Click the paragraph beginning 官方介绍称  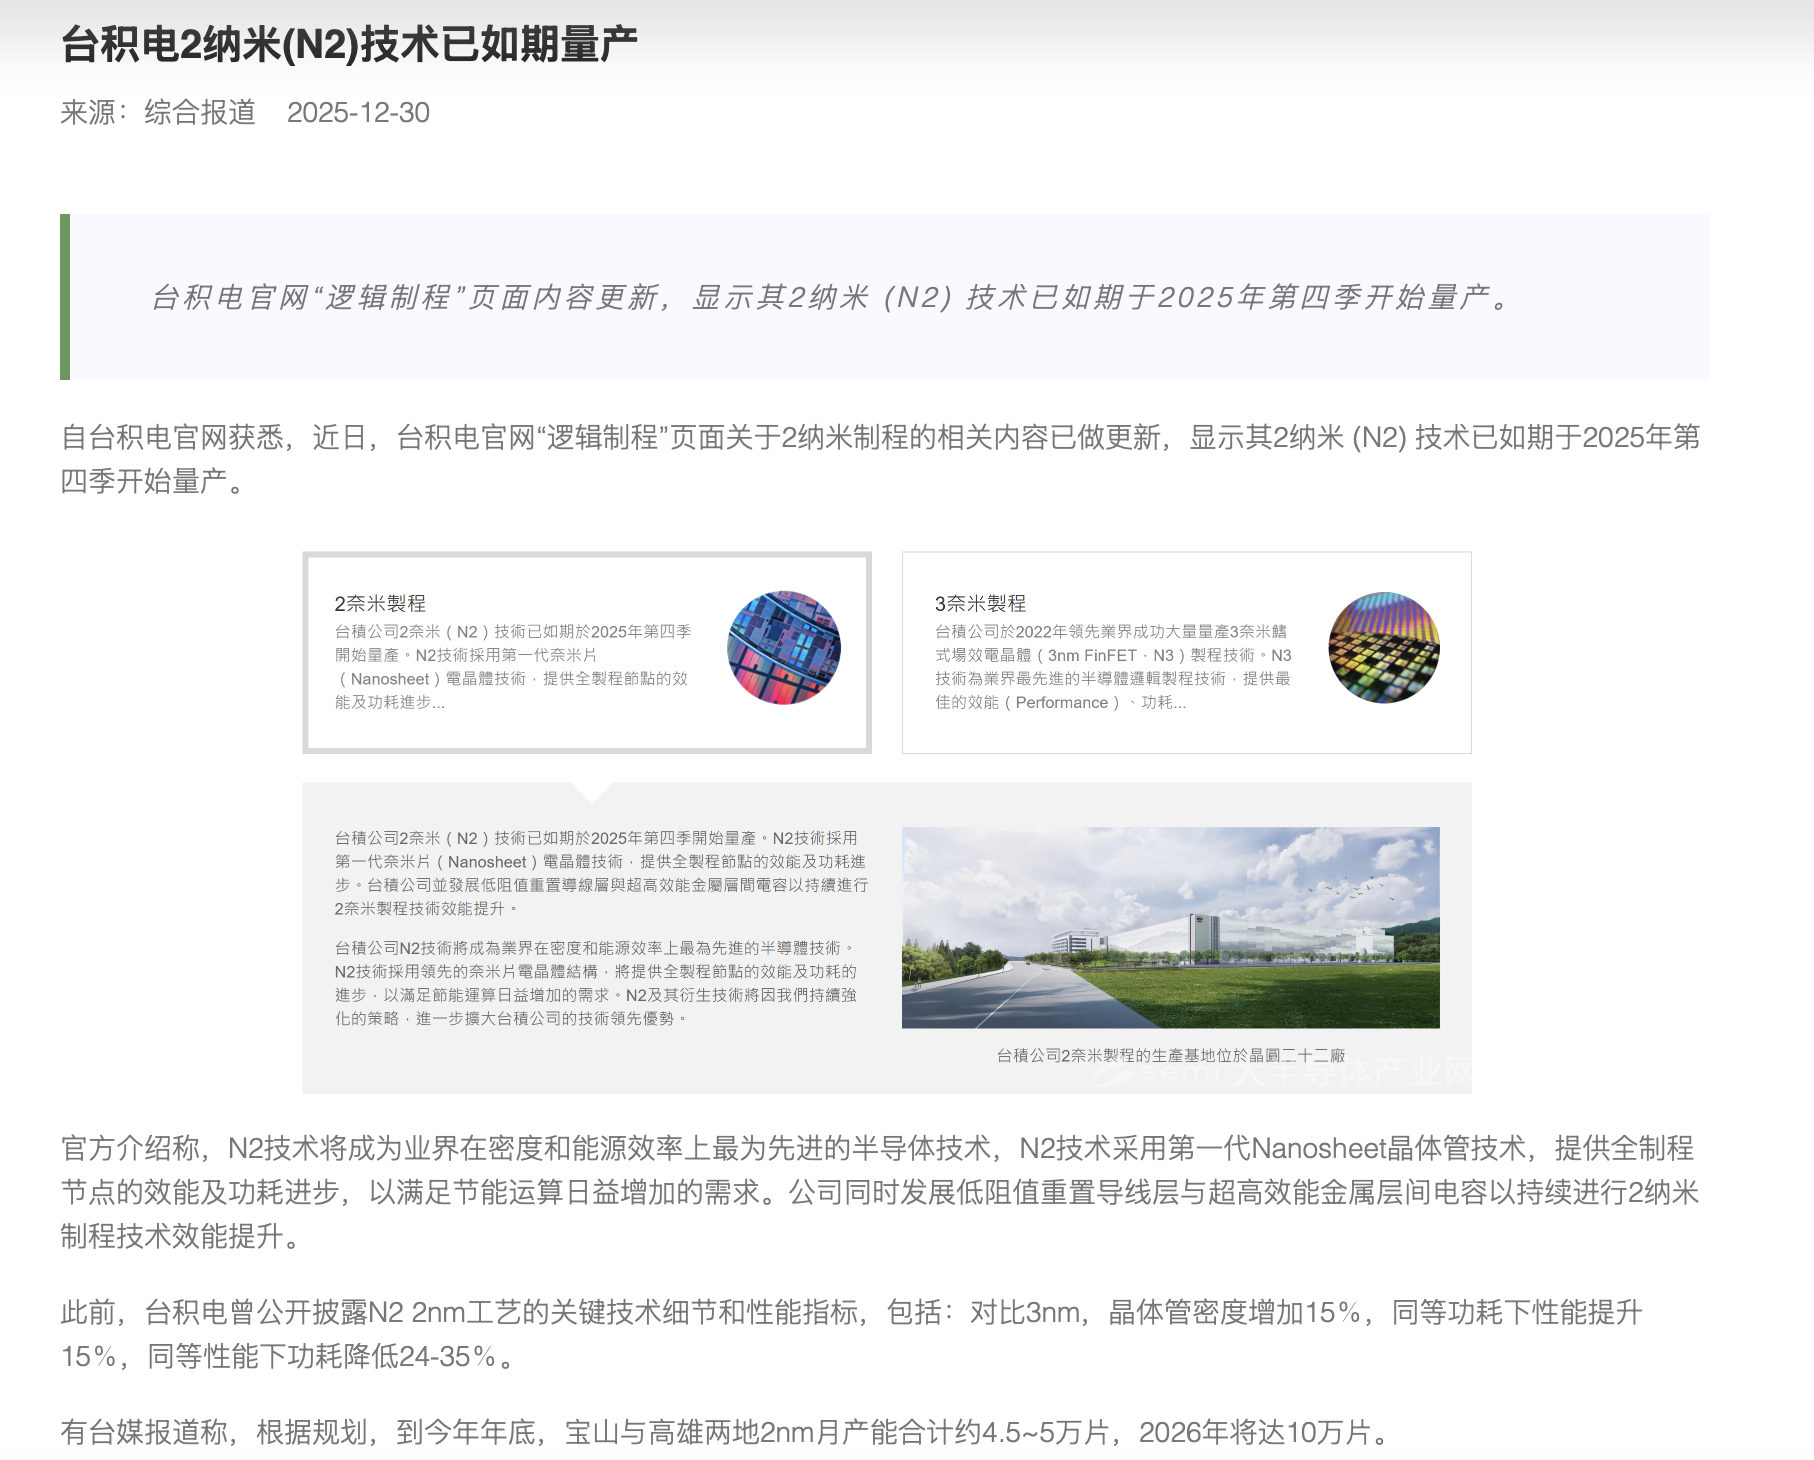tap(880, 1192)
